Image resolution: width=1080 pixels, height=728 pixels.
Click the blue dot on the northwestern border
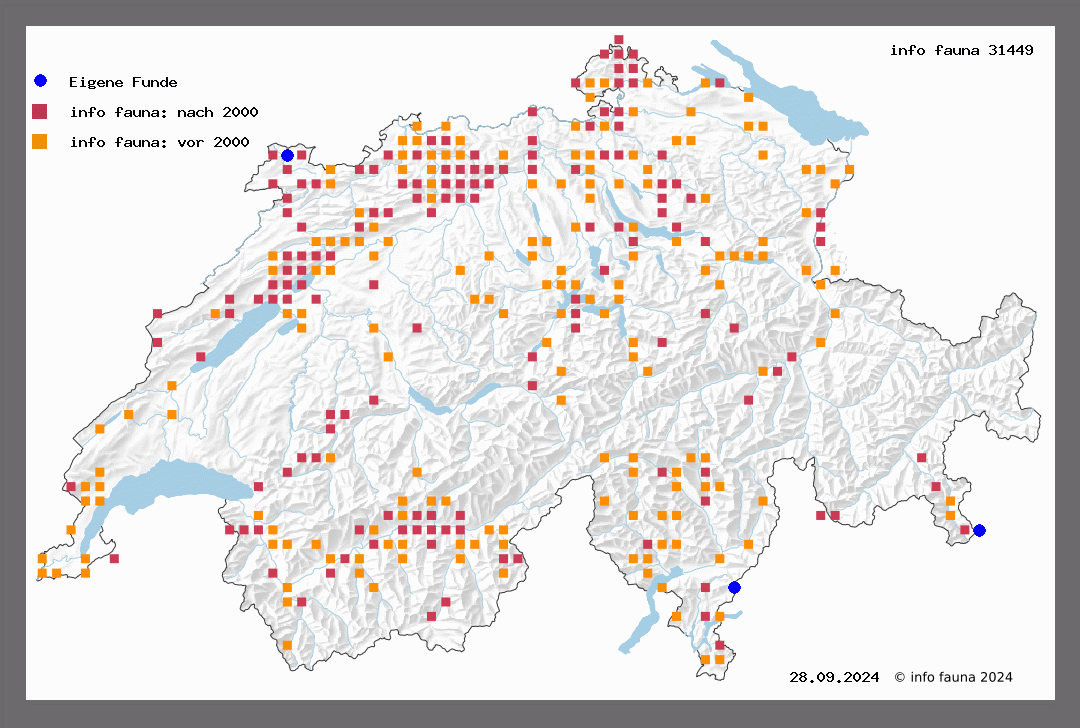click(287, 155)
